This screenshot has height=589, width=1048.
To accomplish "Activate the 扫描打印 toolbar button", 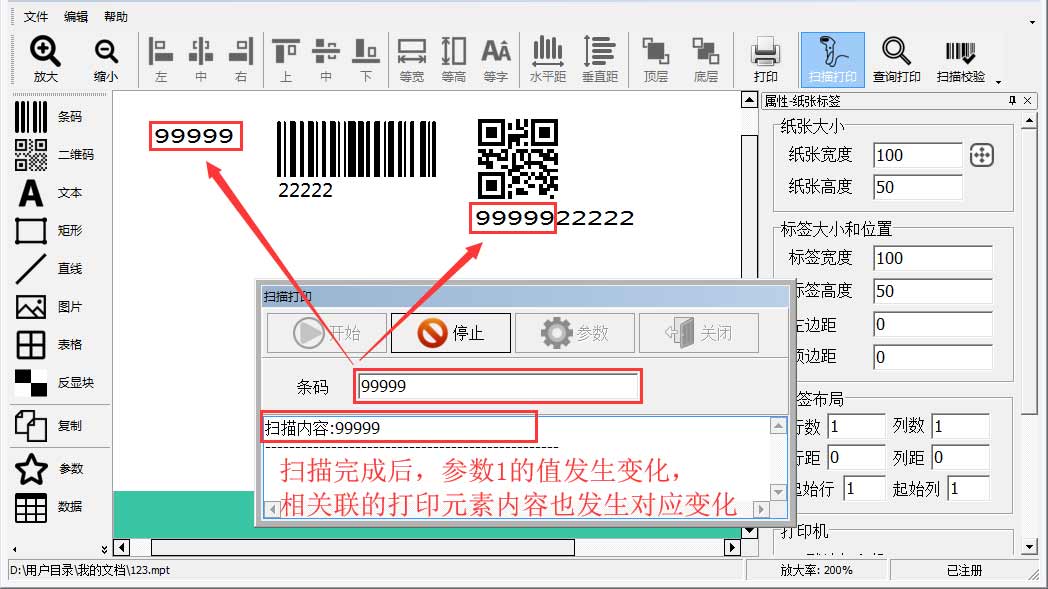I will pyautogui.click(x=832, y=58).
